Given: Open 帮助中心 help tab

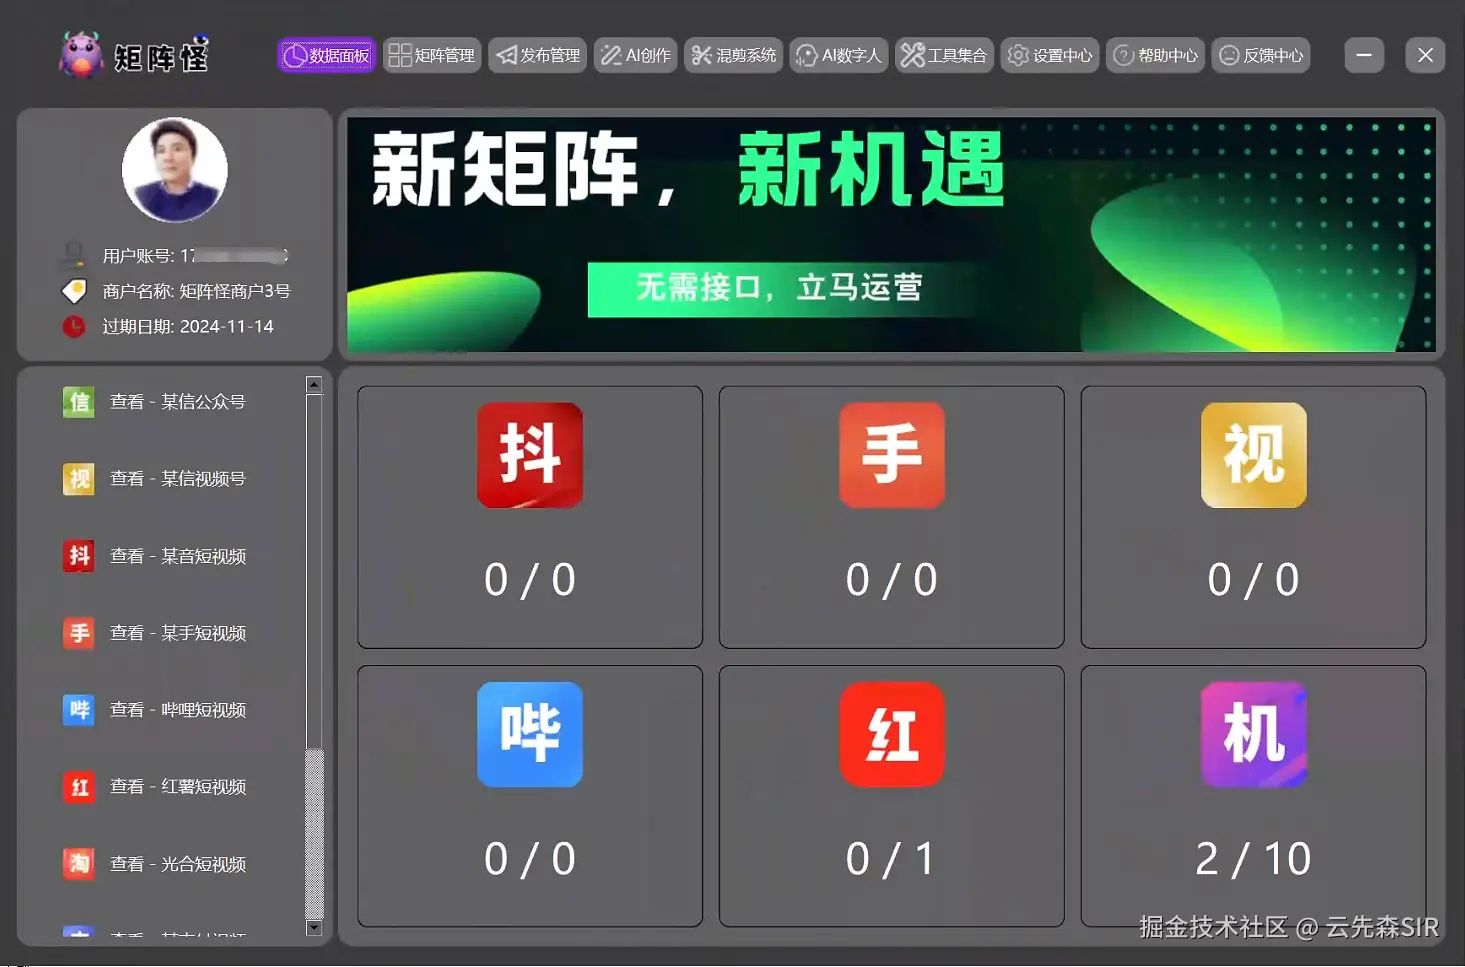Looking at the screenshot, I should point(1156,55).
